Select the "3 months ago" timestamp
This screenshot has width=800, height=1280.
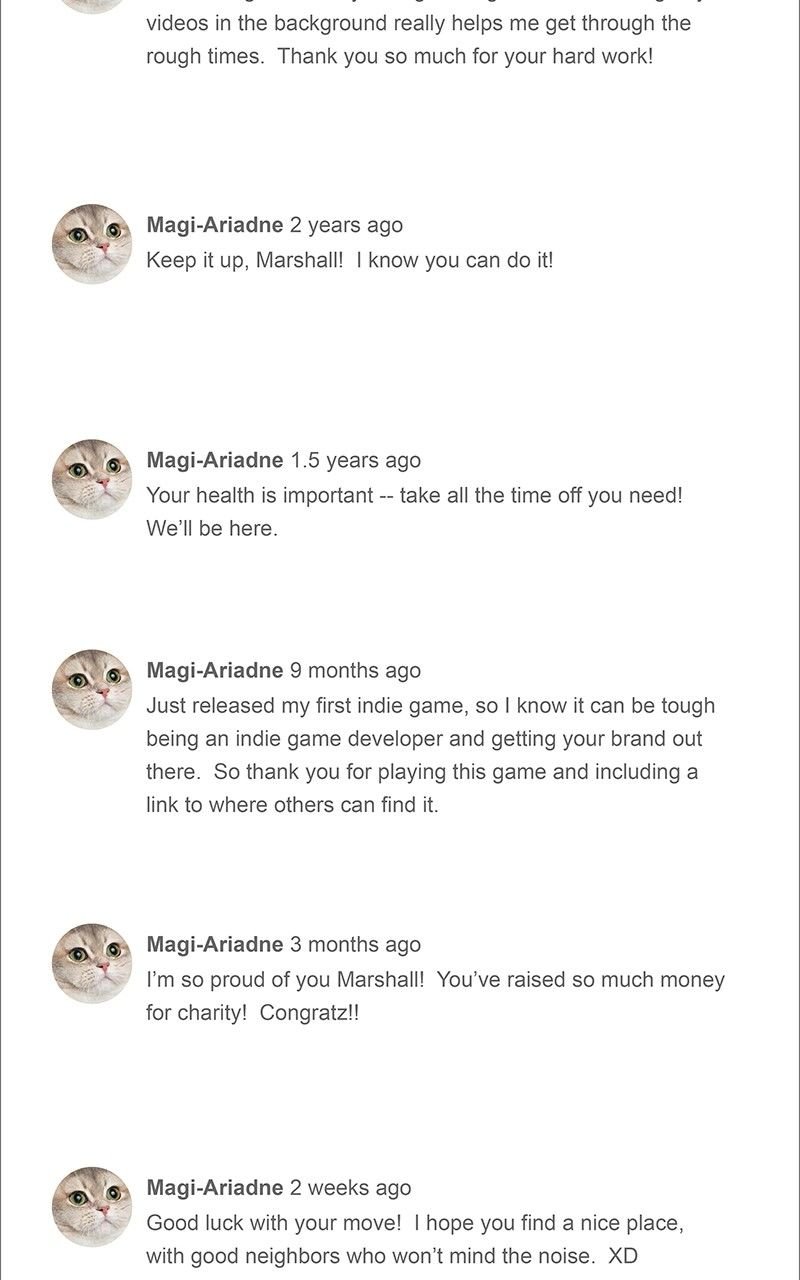(x=356, y=944)
